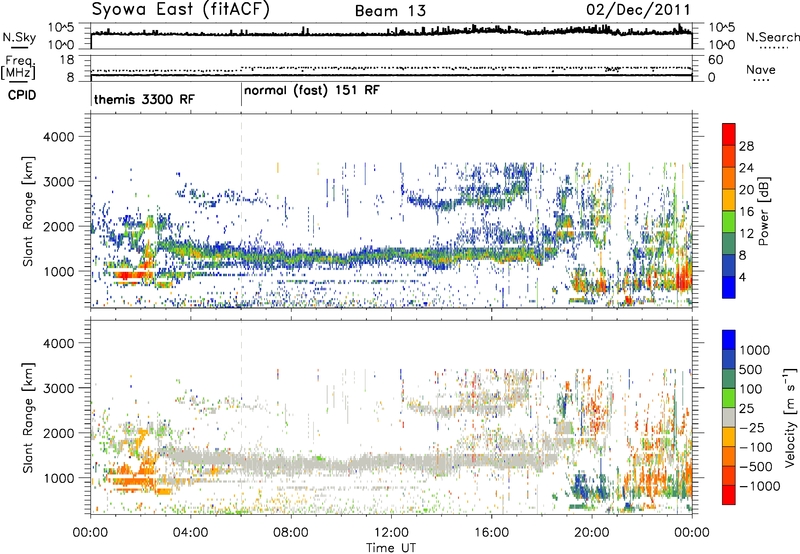Click the Power [dB] color bar label
800x554 pixels.
click(763, 211)
